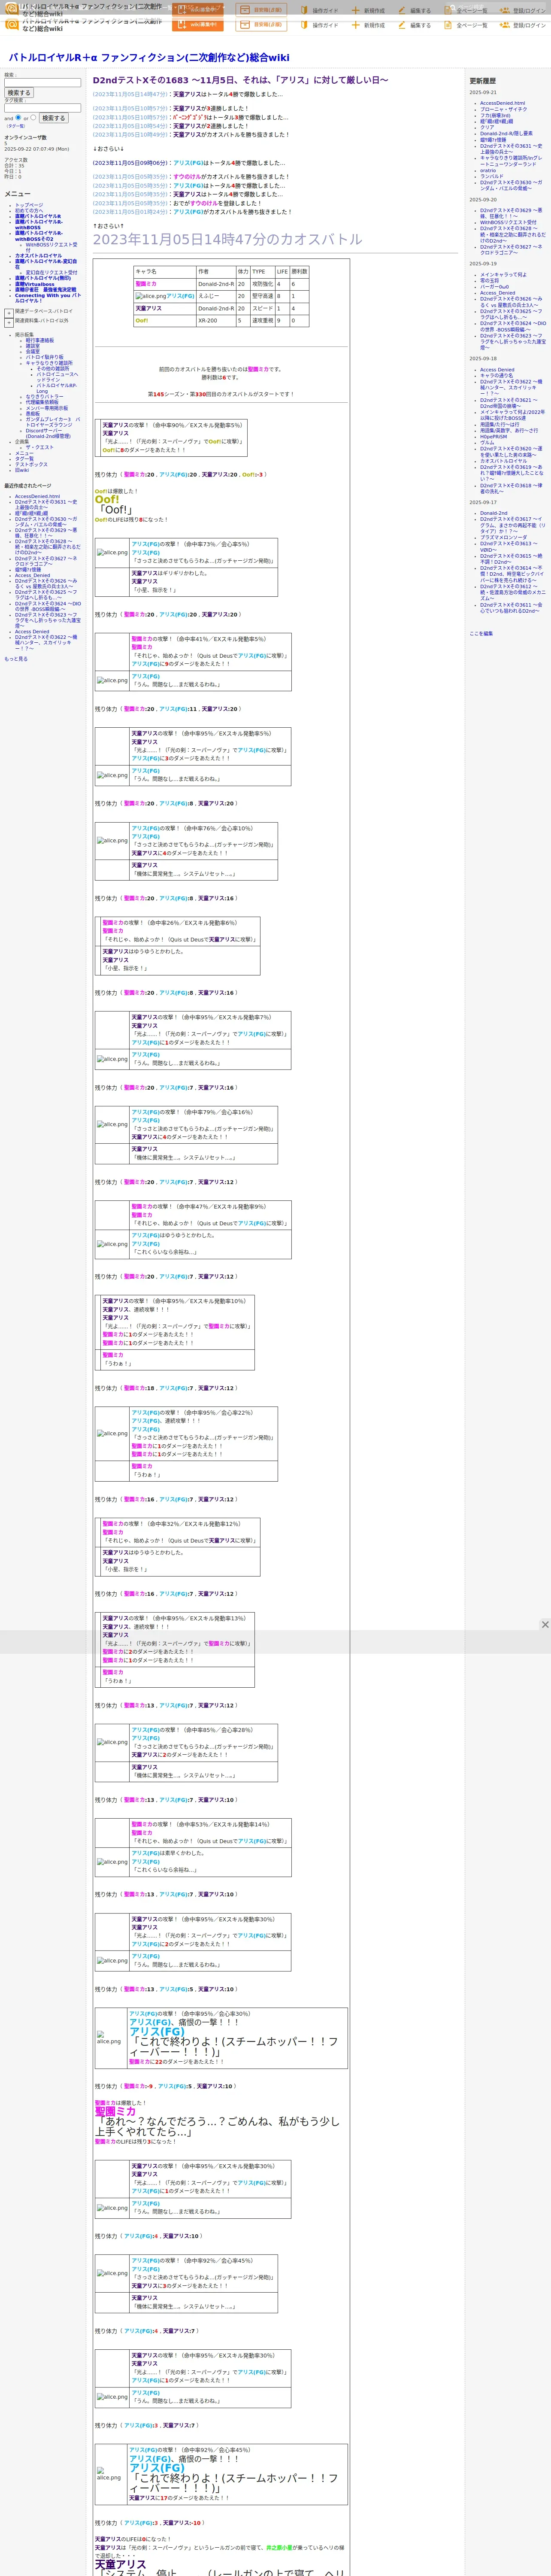
Task: Expand the 関連データベース-バトロイ plus toggle
Action: point(9,313)
